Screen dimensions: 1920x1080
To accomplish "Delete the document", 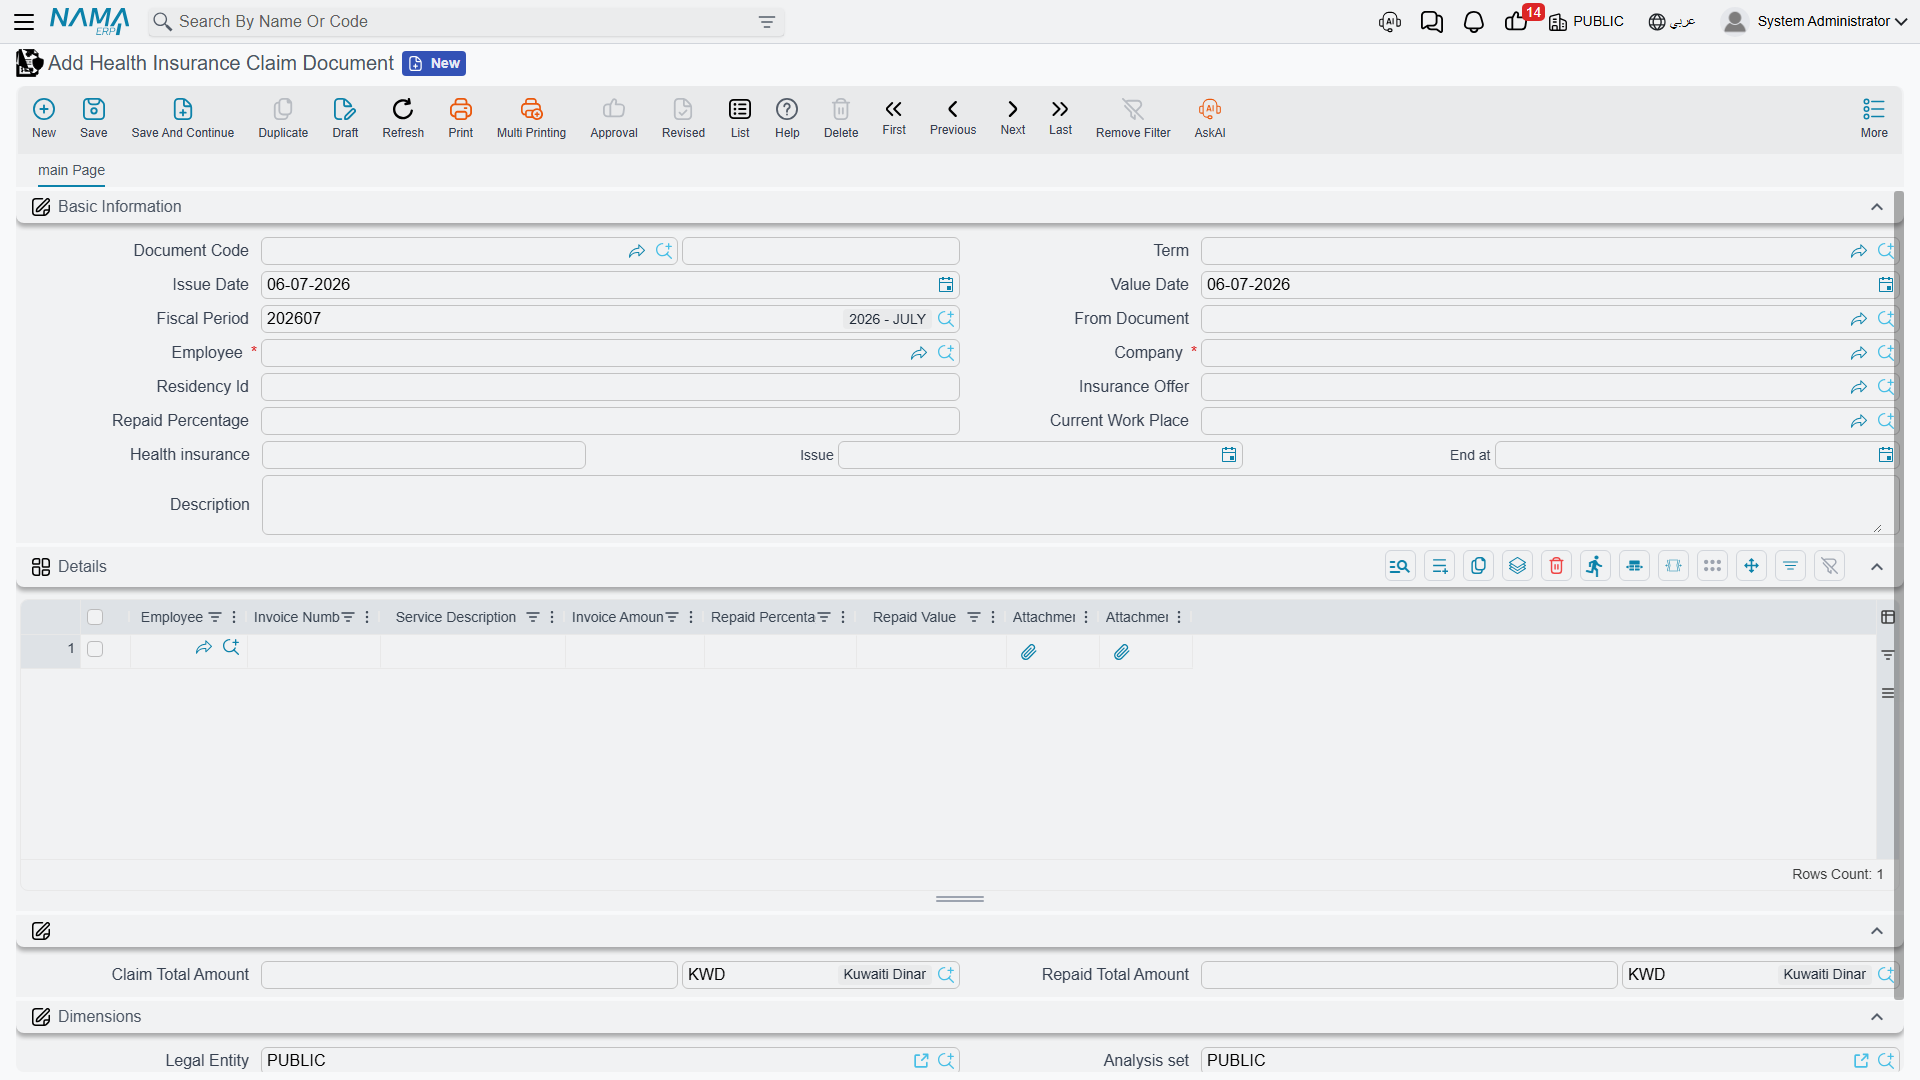I will coord(841,118).
